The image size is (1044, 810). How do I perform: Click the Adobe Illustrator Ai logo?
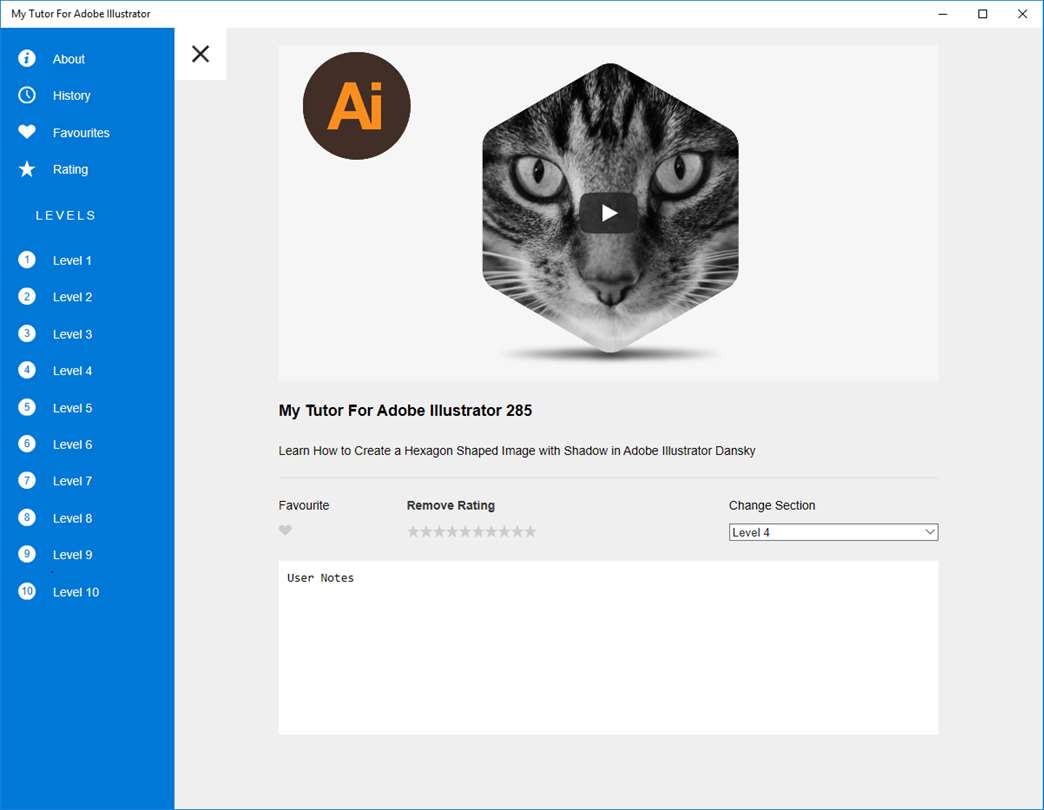coord(356,106)
